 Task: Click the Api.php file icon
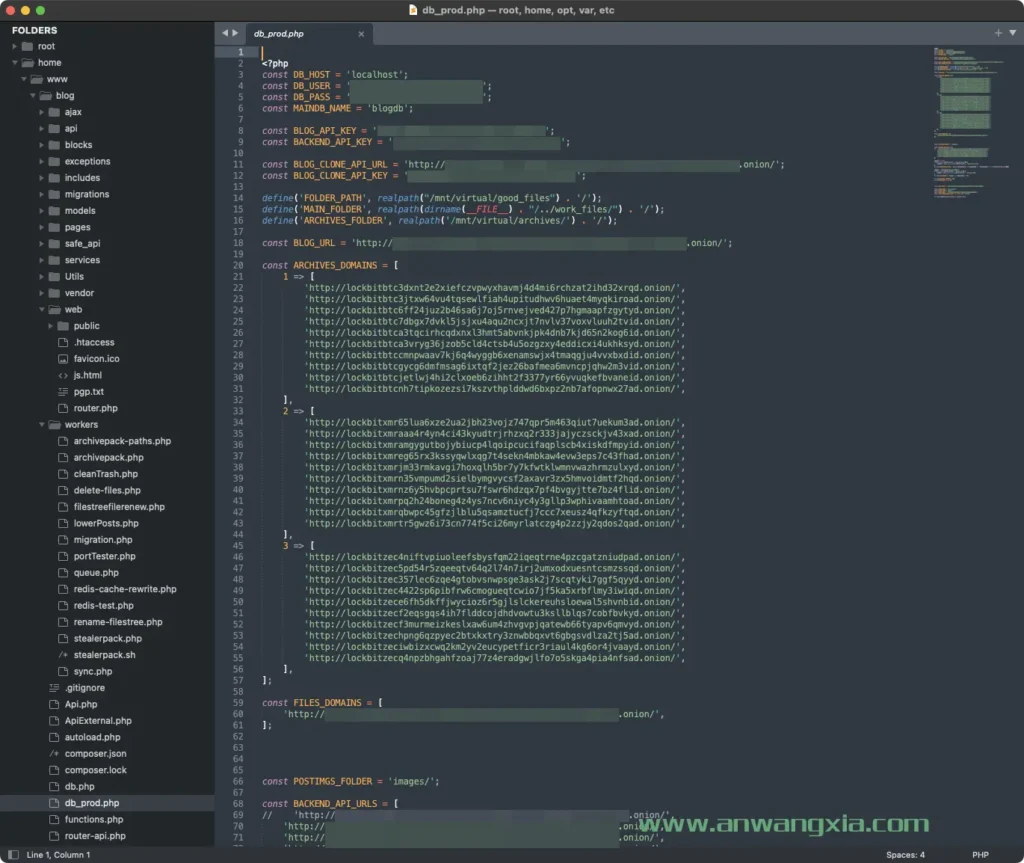[x=54, y=704]
